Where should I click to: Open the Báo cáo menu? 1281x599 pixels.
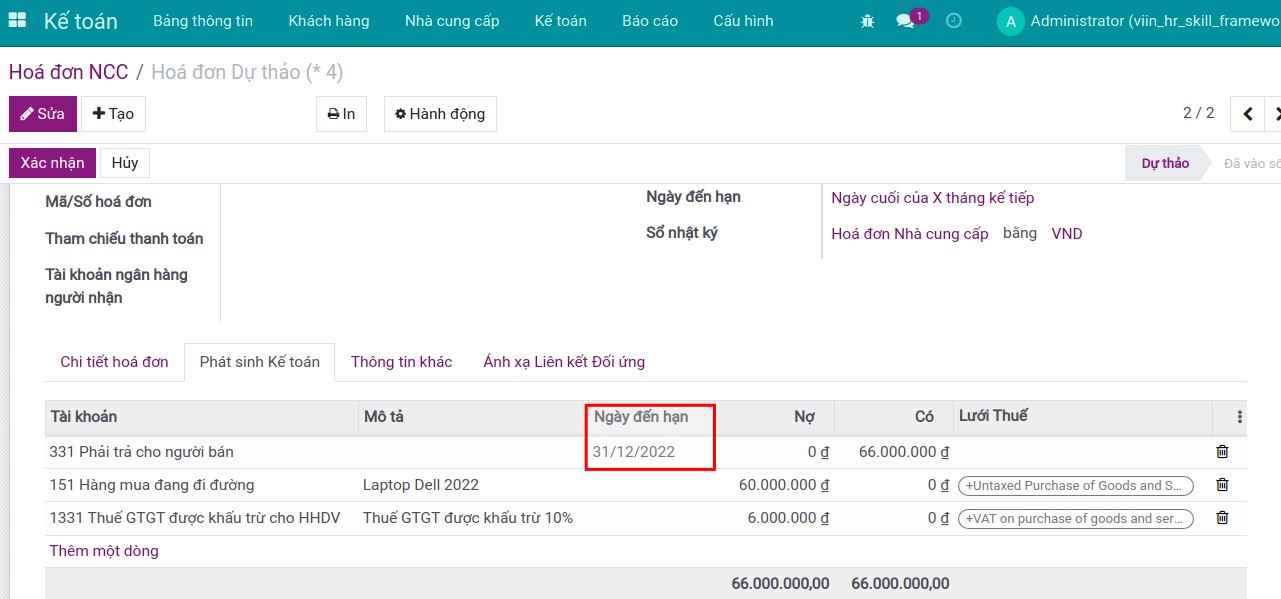[649, 21]
